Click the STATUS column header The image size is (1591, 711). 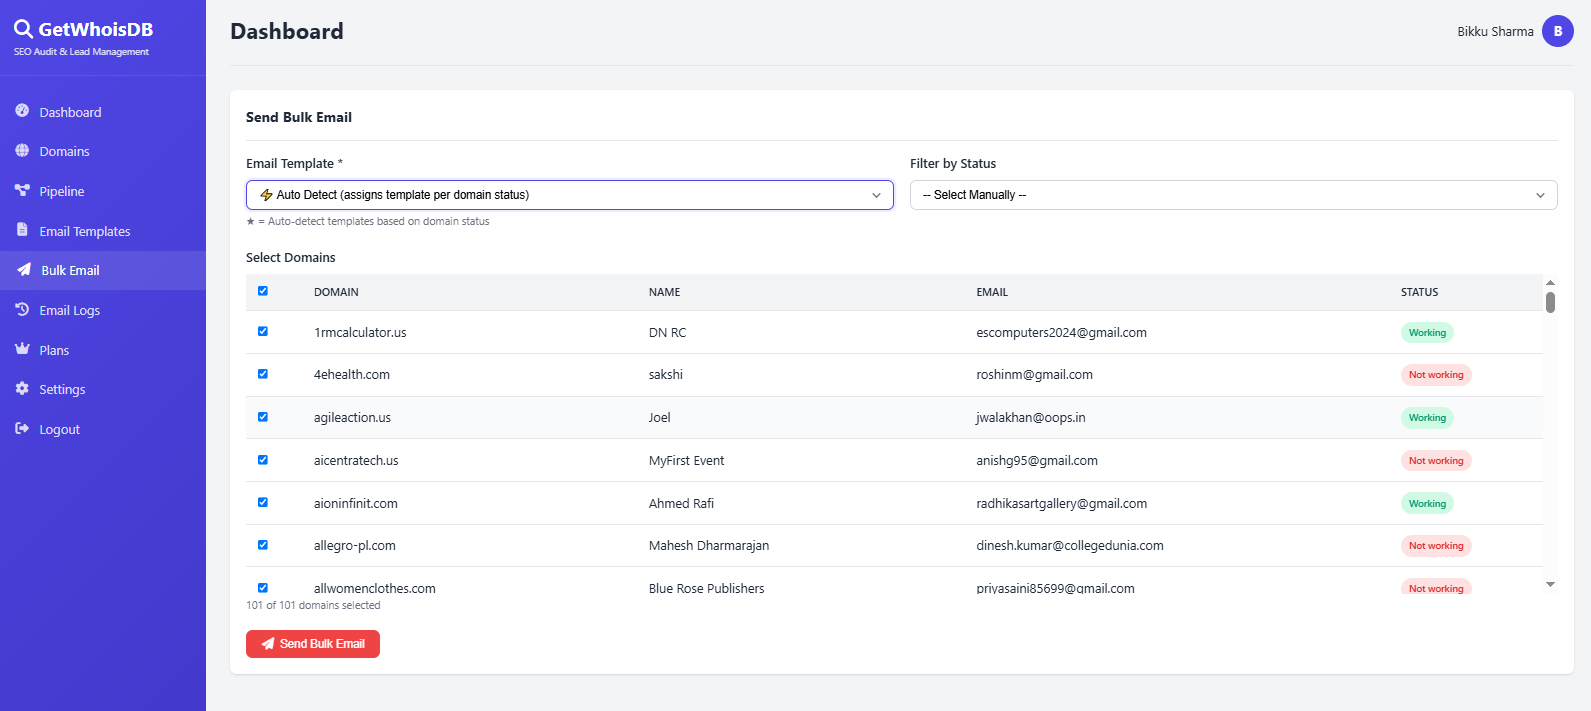coord(1419,292)
